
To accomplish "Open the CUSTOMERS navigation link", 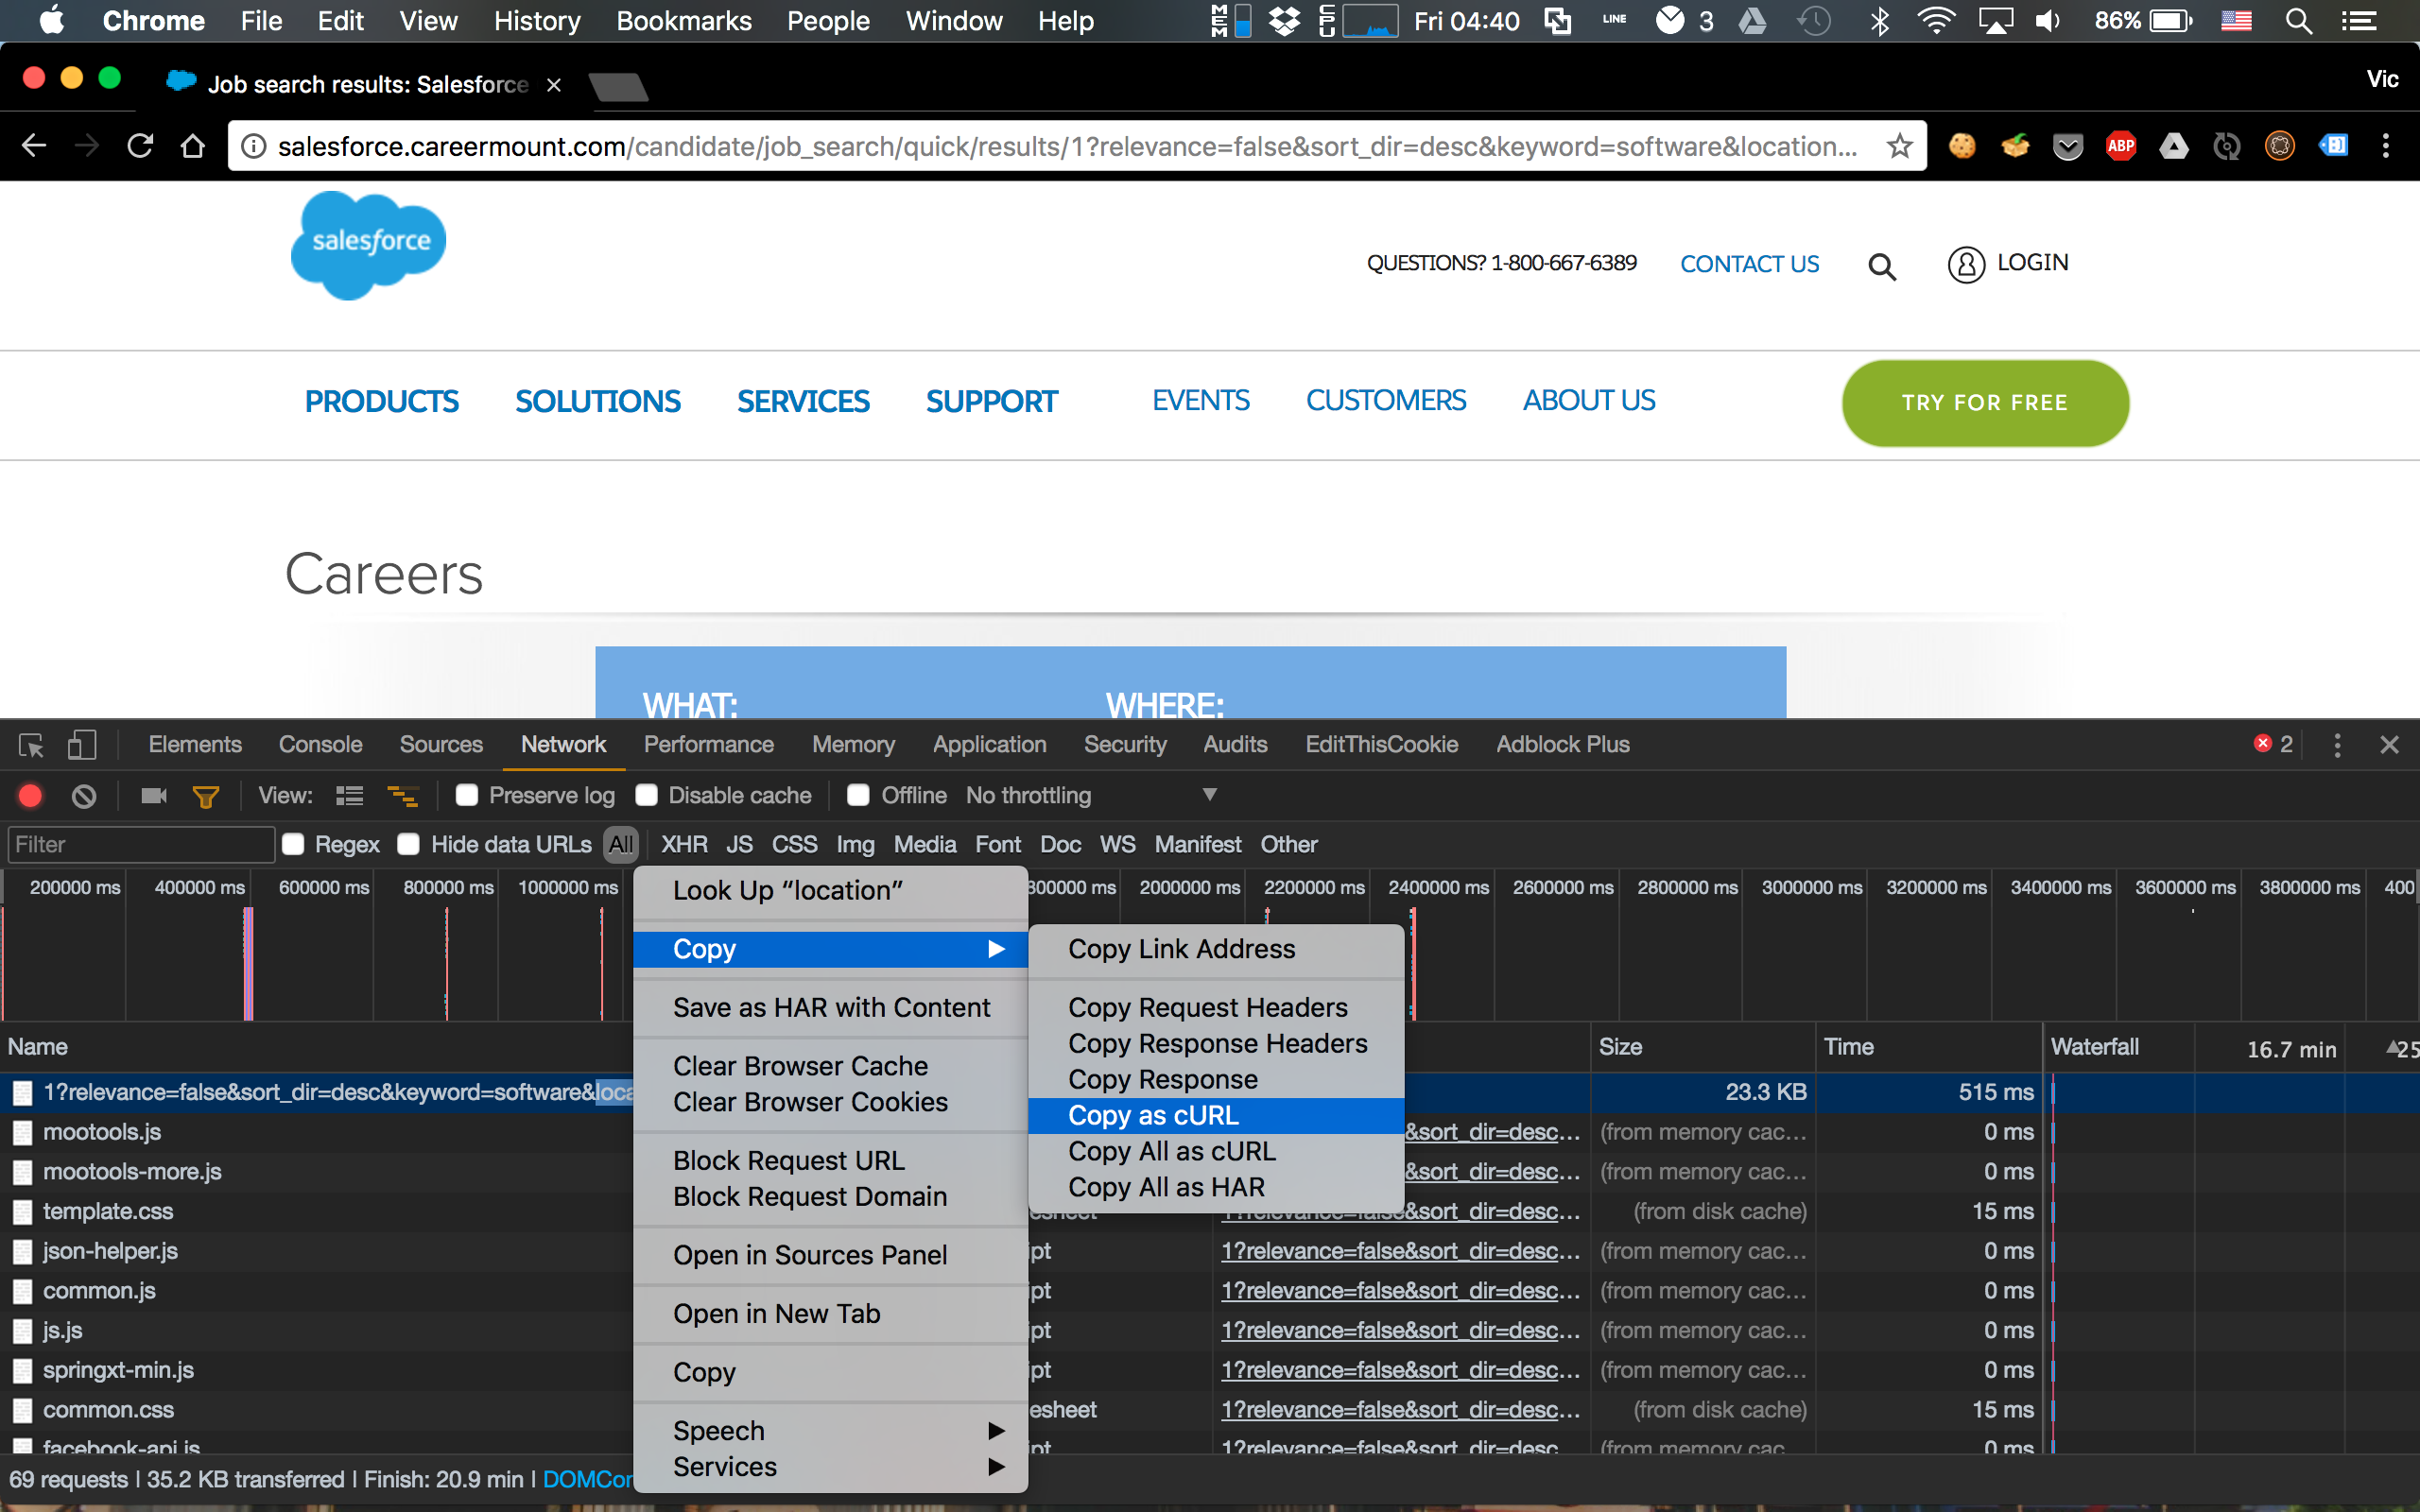I will 1386,401.
